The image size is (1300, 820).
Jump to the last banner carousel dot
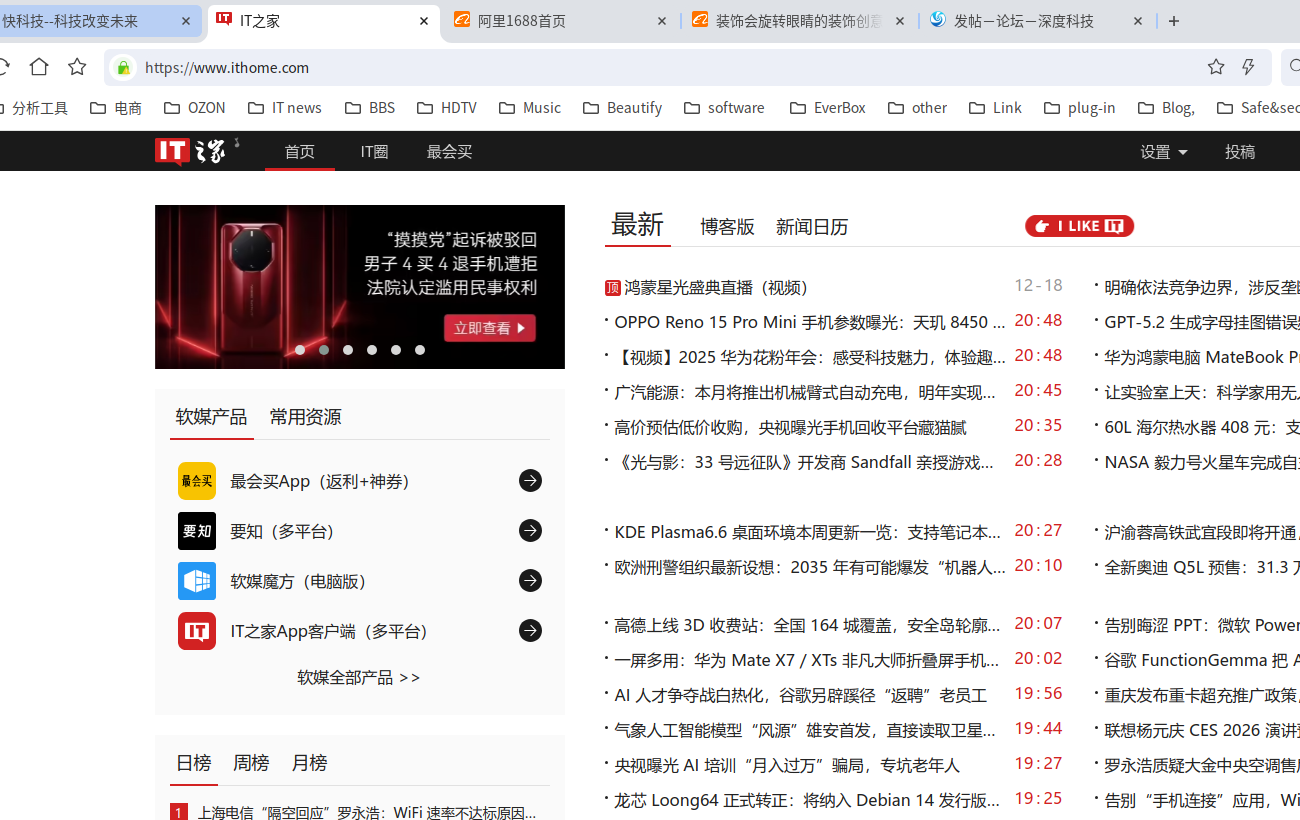420,350
